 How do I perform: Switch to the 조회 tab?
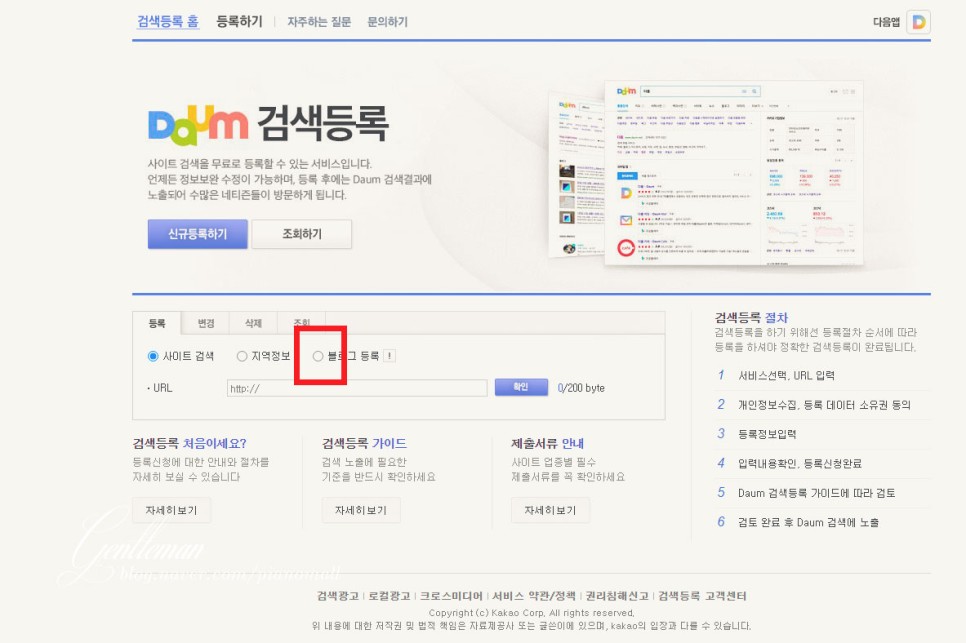coord(301,323)
